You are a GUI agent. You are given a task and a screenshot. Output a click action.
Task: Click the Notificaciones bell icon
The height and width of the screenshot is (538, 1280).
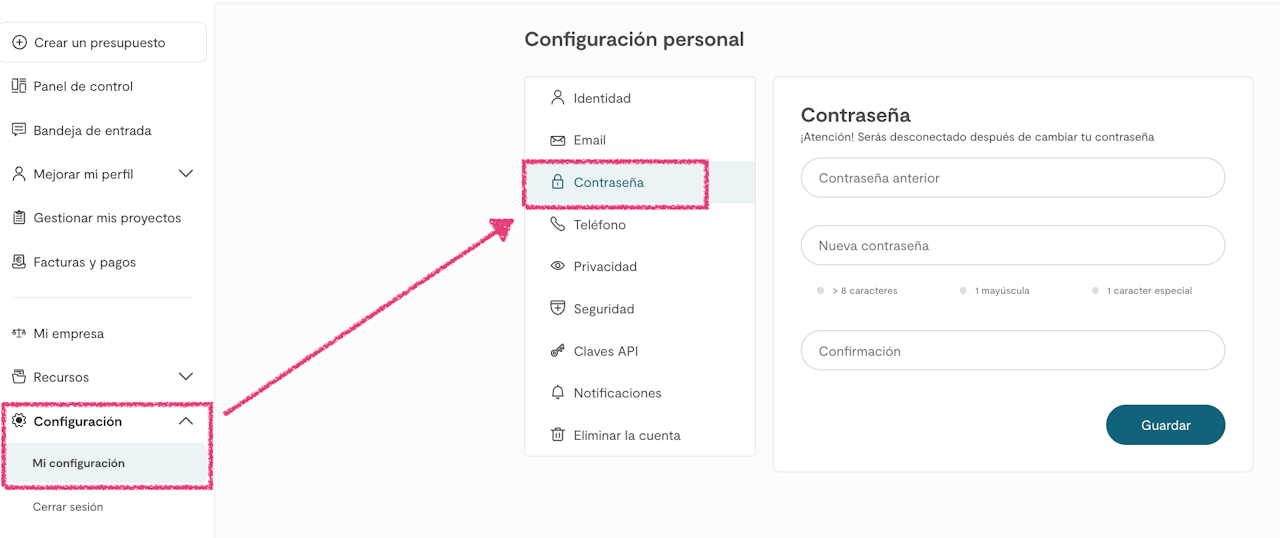(x=558, y=393)
